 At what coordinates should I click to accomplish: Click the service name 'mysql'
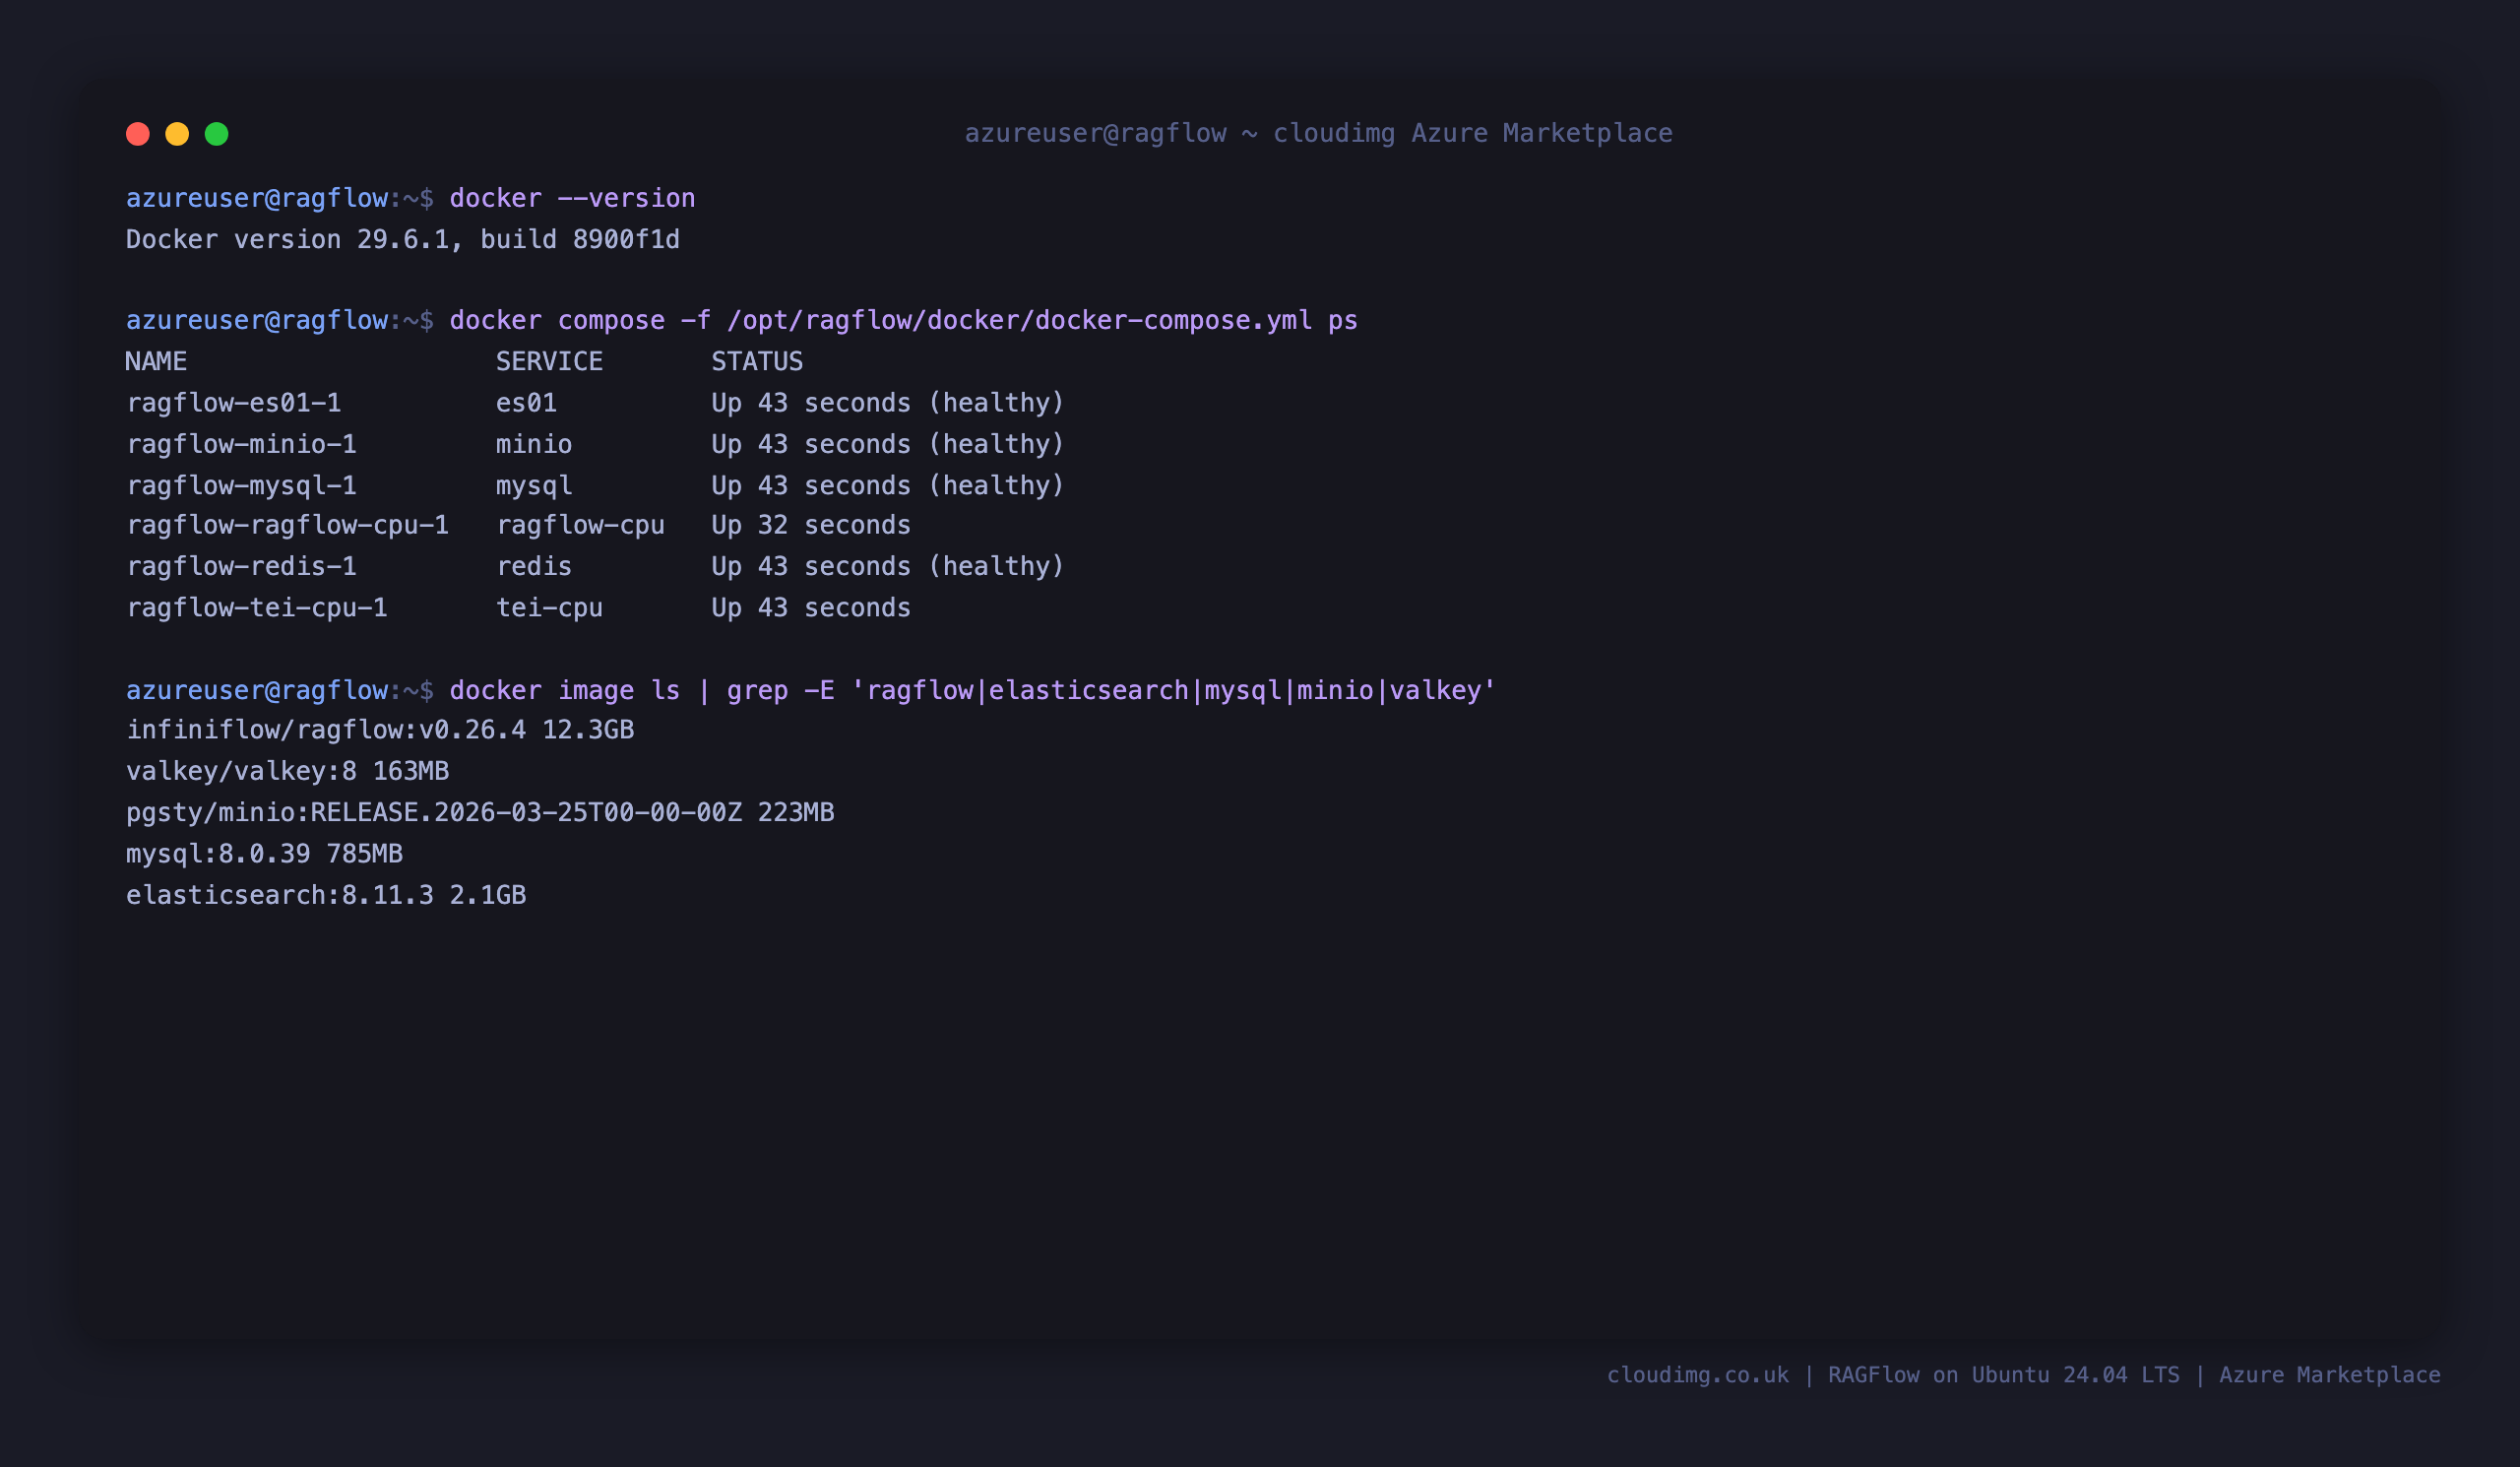534,485
